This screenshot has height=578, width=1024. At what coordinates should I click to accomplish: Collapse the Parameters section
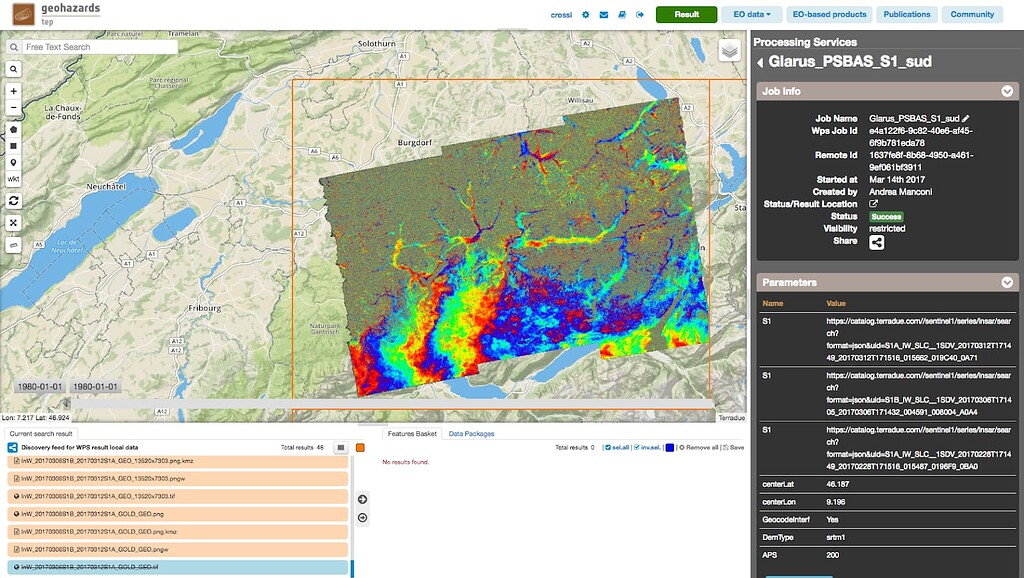click(x=1008, y=281)
